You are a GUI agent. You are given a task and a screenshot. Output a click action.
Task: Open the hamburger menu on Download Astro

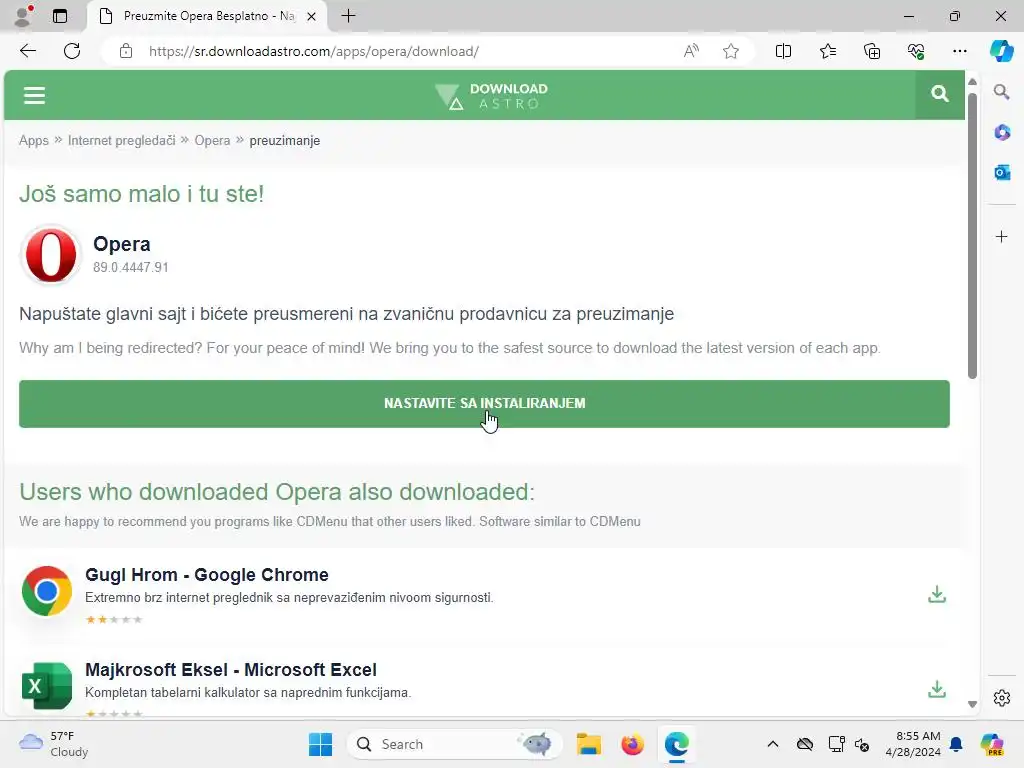[x=34, y=95]
